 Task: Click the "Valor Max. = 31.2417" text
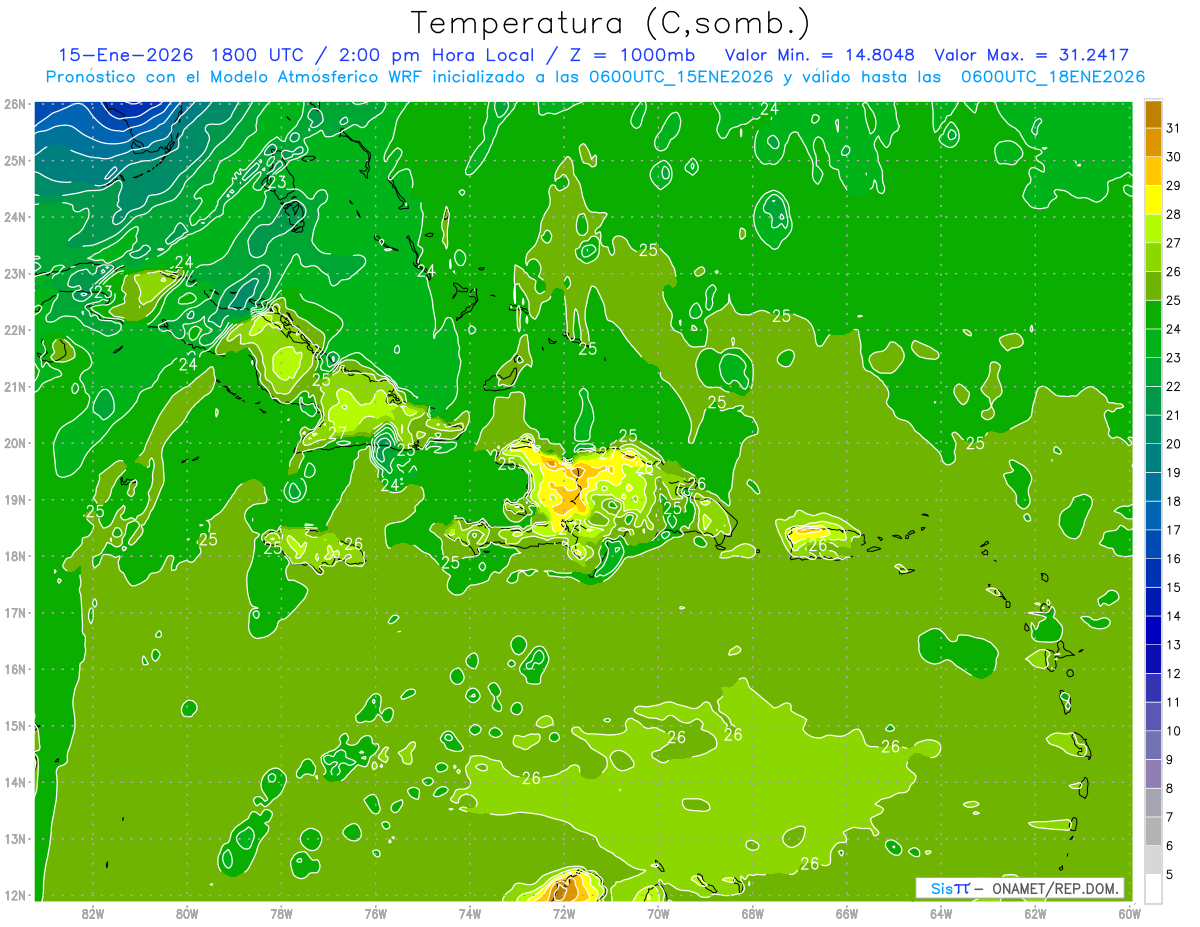click(1032, 55)
